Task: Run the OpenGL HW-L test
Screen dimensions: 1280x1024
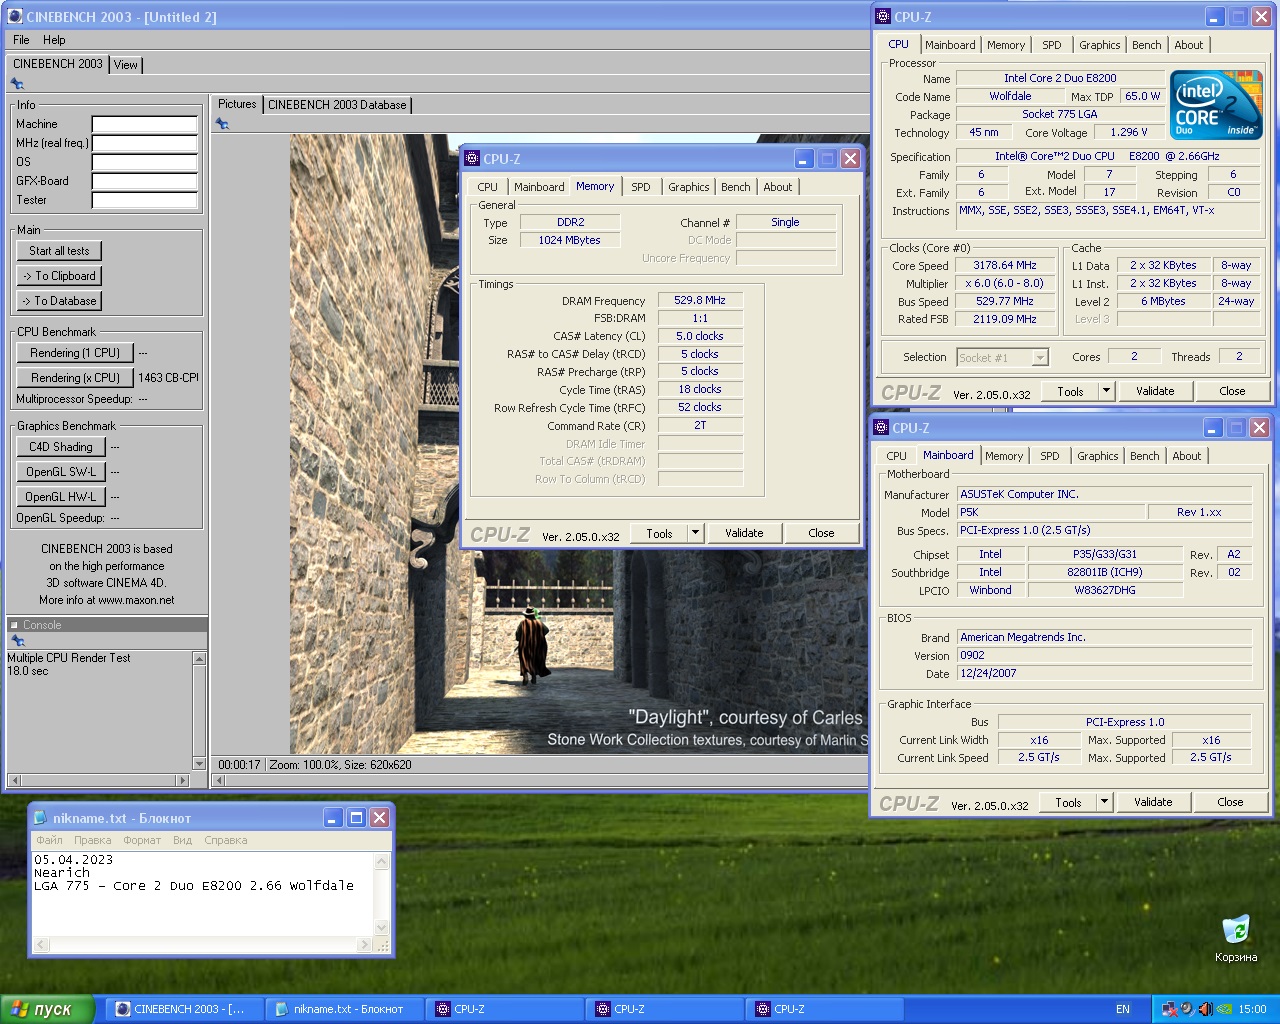Action: point(61,497)
